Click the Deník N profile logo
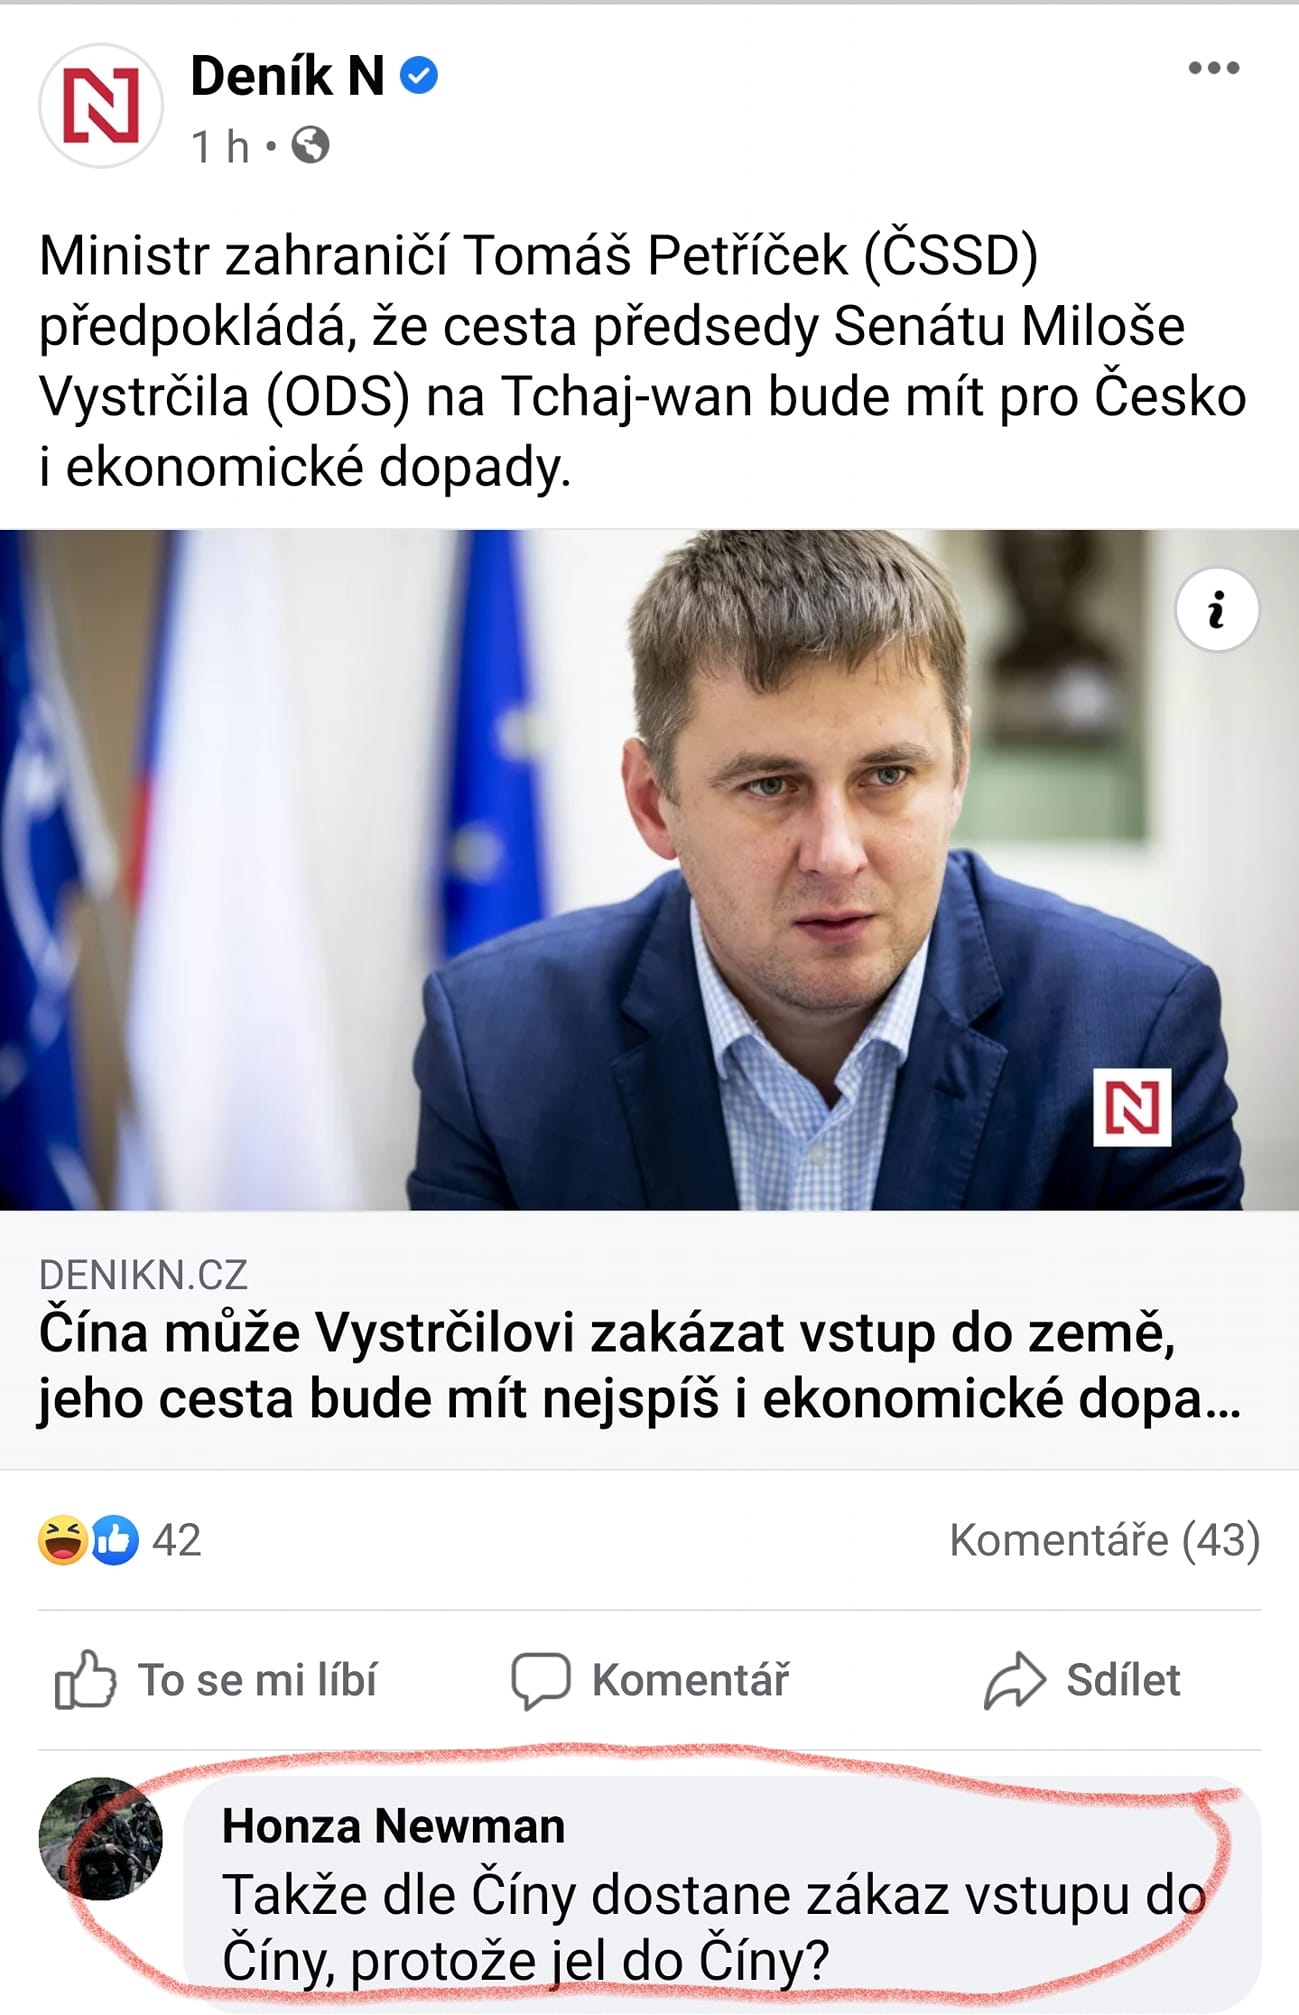The width and height of the screenshot is (1299, 2015). click(101, 105)
